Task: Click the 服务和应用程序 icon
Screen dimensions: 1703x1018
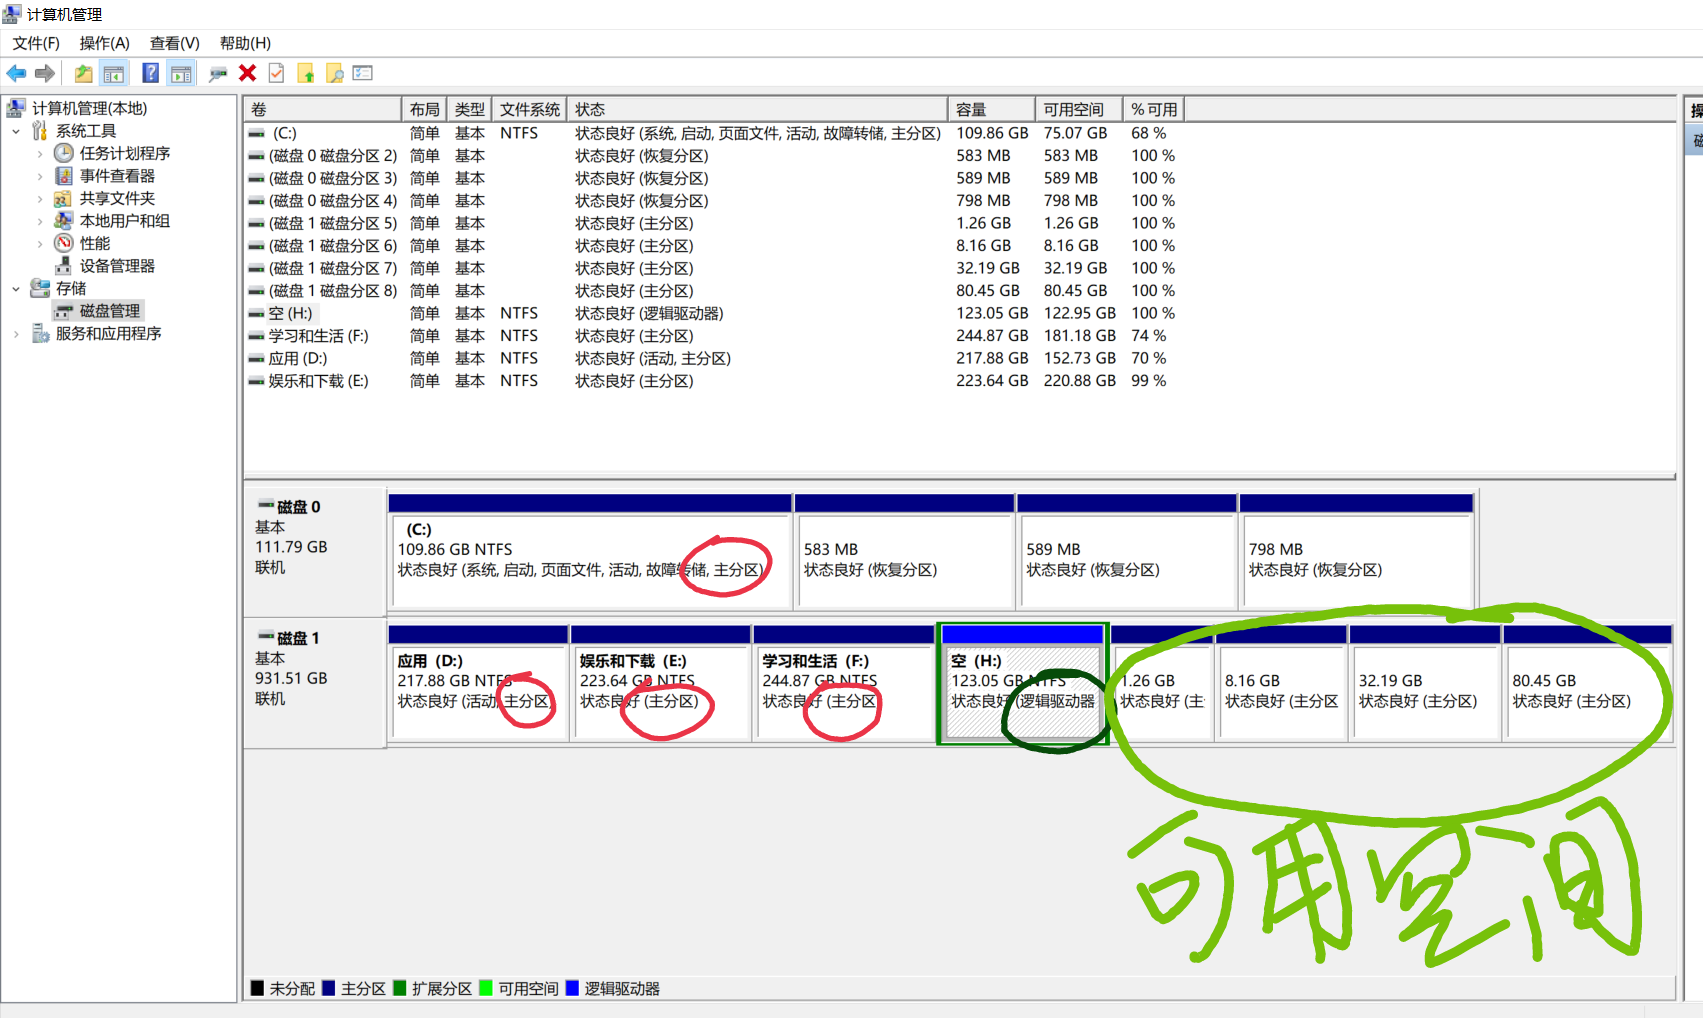Action: coord(40,333)
